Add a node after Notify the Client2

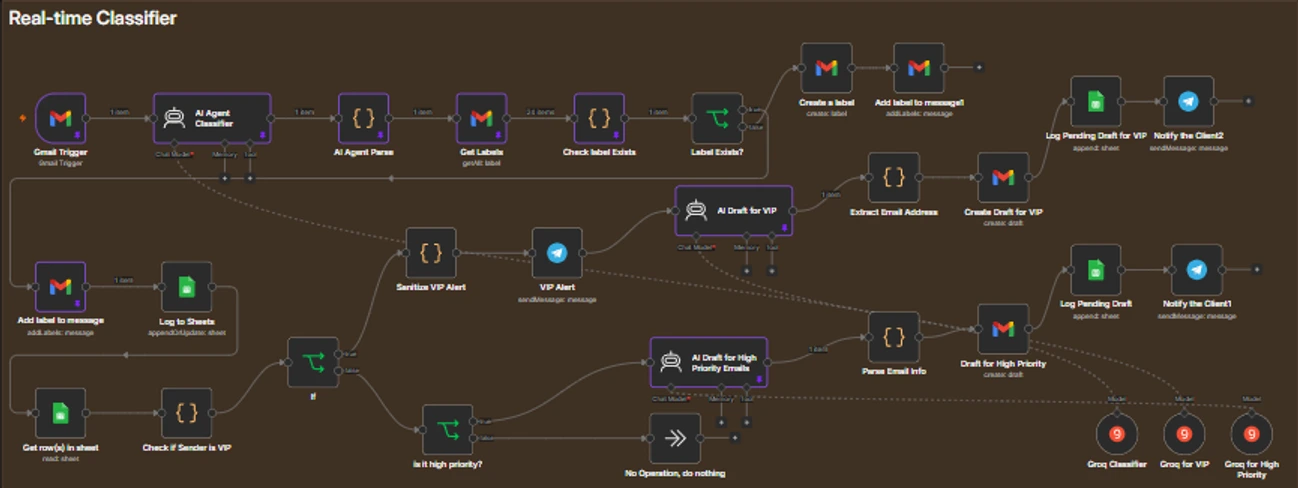point(1248,101)
